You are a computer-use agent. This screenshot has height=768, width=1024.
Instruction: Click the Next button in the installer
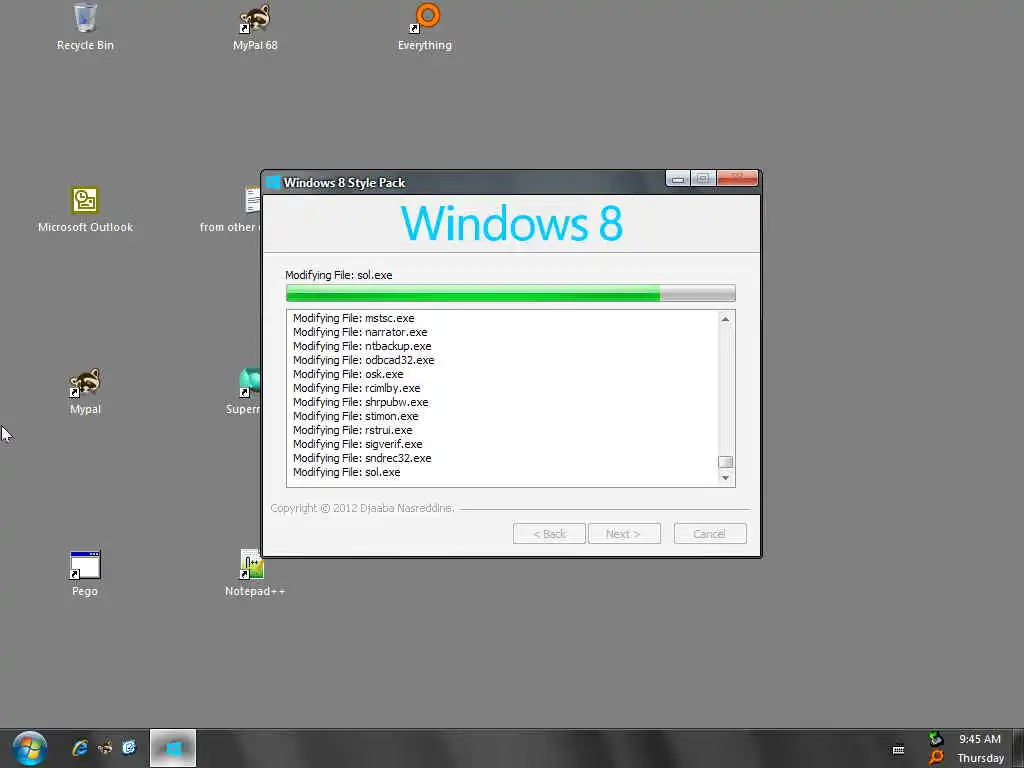pyautogui.click(x=624, y=534)
